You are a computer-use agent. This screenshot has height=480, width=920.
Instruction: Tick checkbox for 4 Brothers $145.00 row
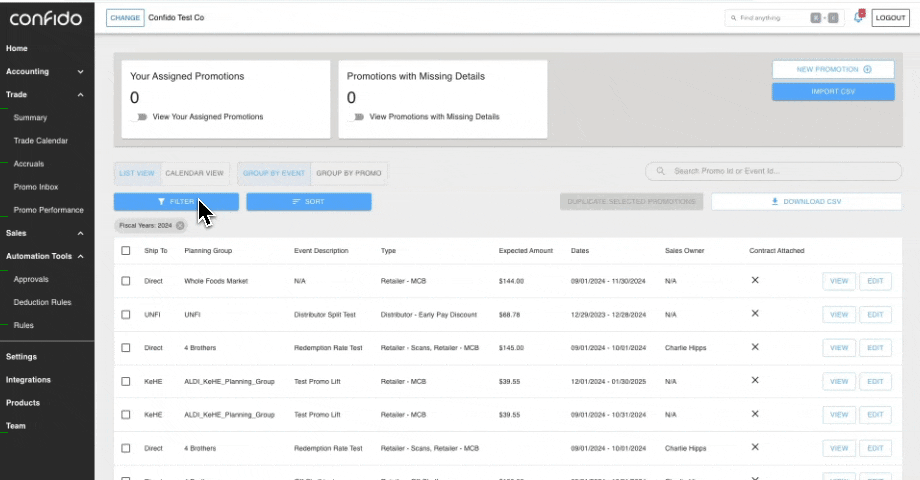pos(126,348)
